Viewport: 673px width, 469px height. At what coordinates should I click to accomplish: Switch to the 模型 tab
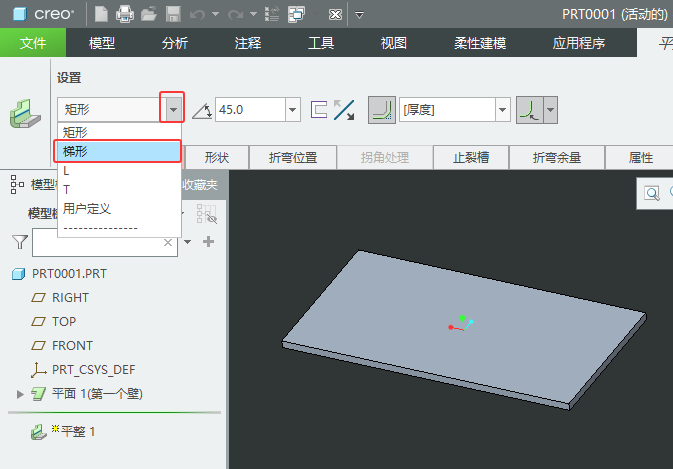click(102, 43)
